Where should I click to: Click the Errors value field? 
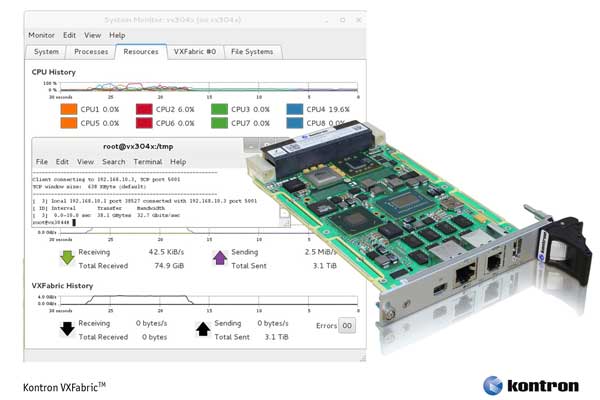(347, 325)
